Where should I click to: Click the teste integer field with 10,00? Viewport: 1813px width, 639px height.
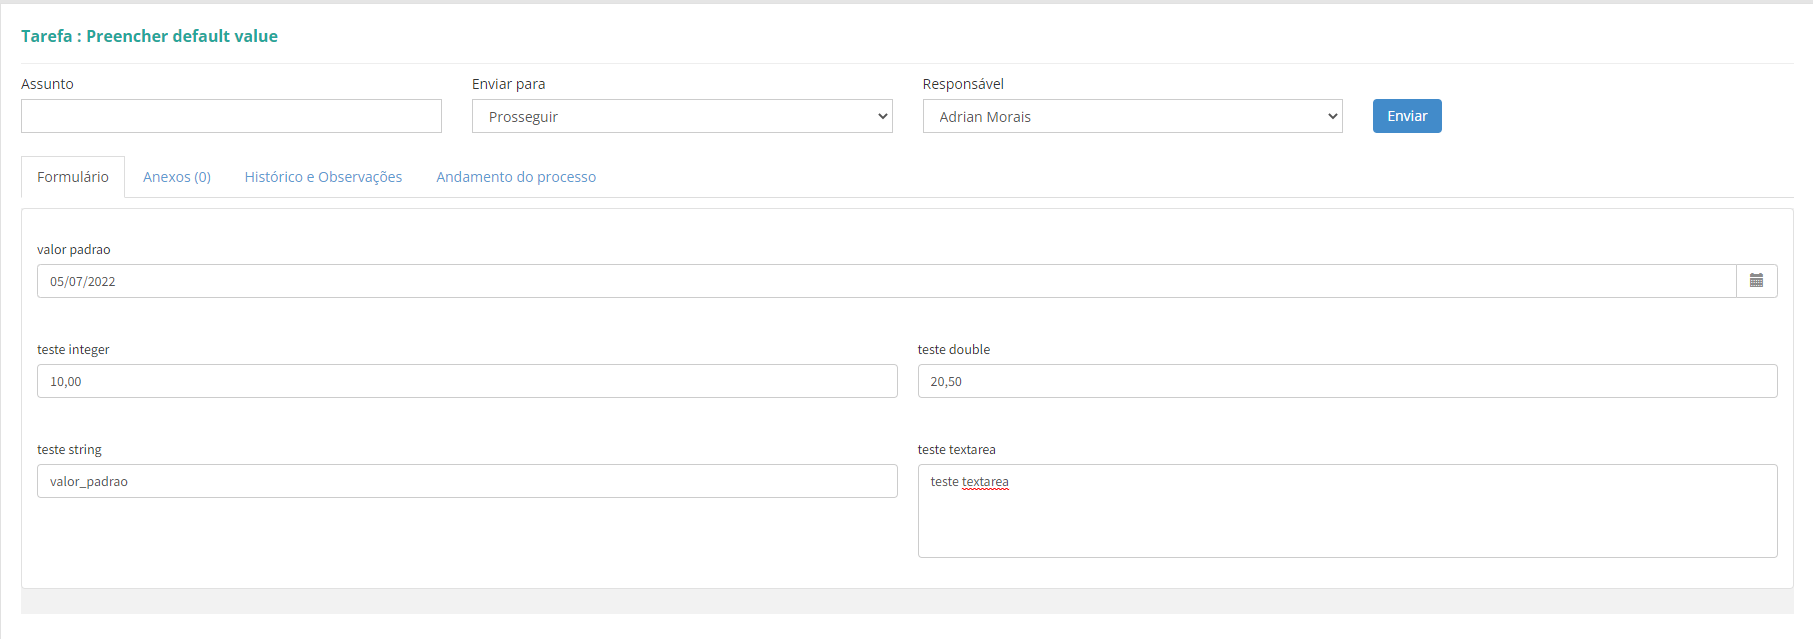tap(467, 381)
